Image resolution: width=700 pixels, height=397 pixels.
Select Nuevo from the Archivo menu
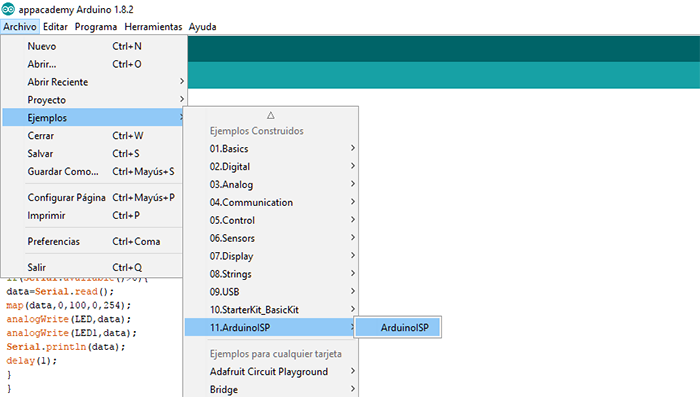pyautogui.click(x=93, y=46)
